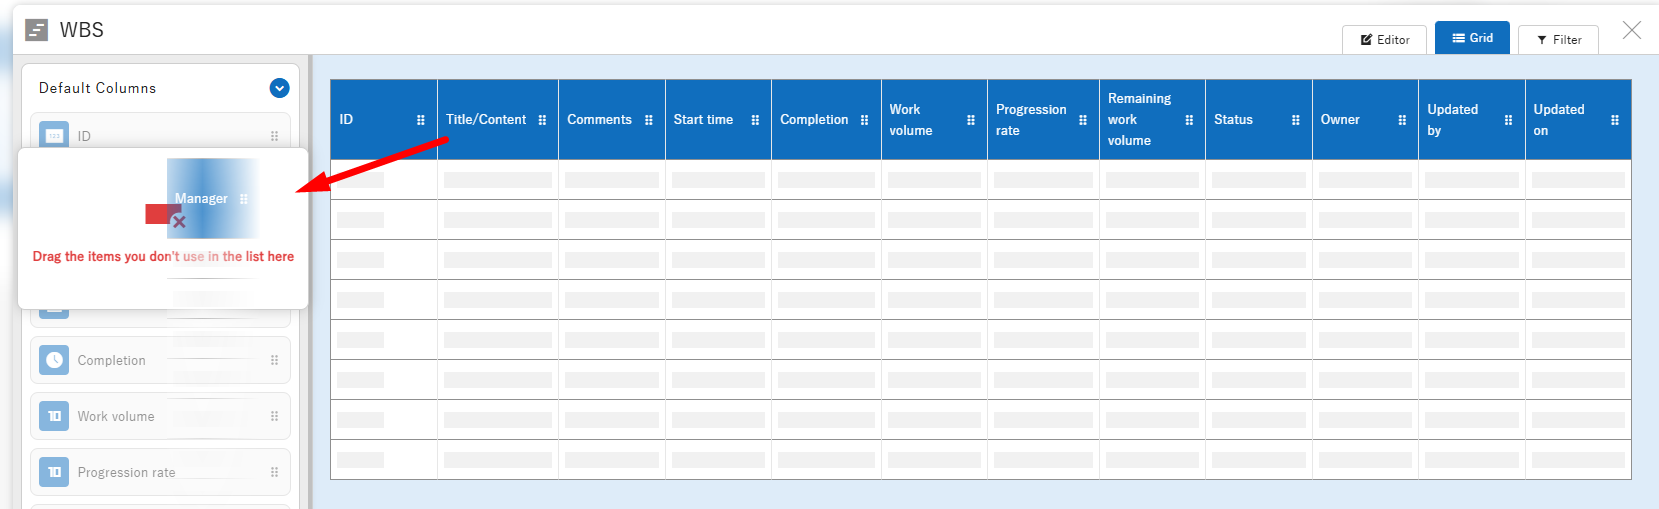Image resolution: width=1659 pixels, height=509 pixels.
Task: Grab the Work volume list item handle
Action: pyautogui.click(x=274, y=416)
